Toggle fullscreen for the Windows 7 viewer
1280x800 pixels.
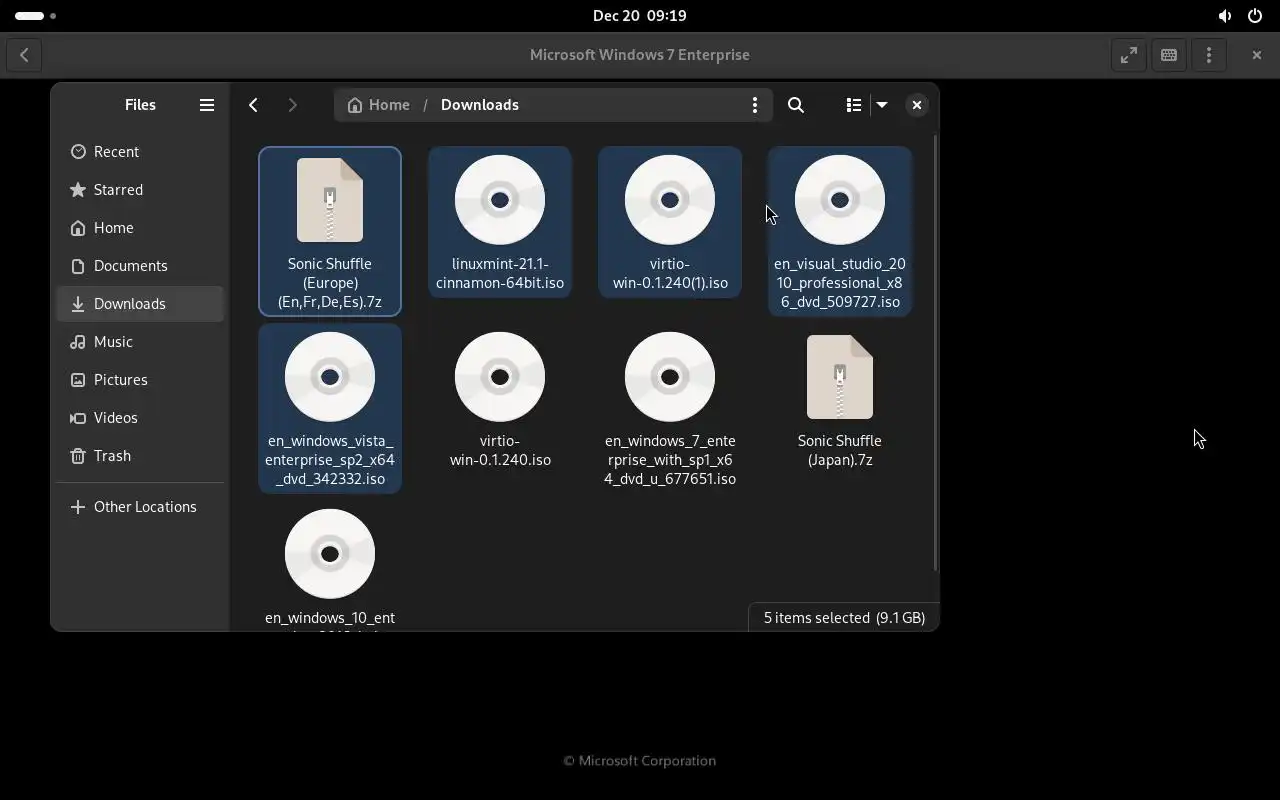pos(1129,55)
